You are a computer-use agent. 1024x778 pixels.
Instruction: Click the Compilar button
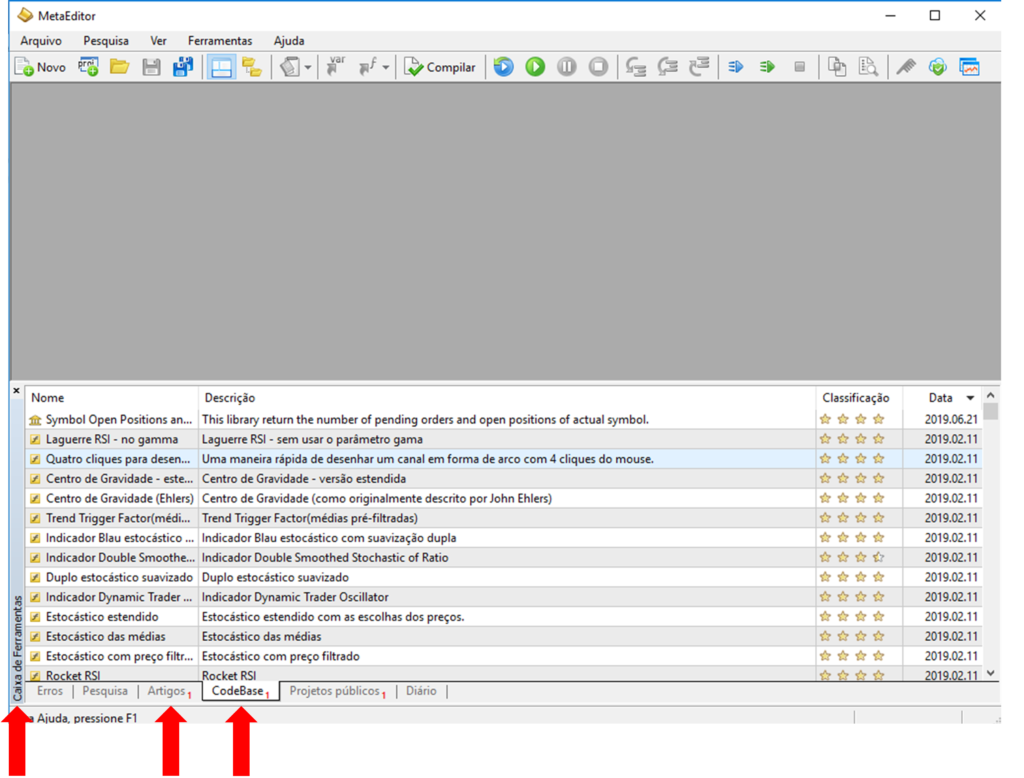coord(440,67)
